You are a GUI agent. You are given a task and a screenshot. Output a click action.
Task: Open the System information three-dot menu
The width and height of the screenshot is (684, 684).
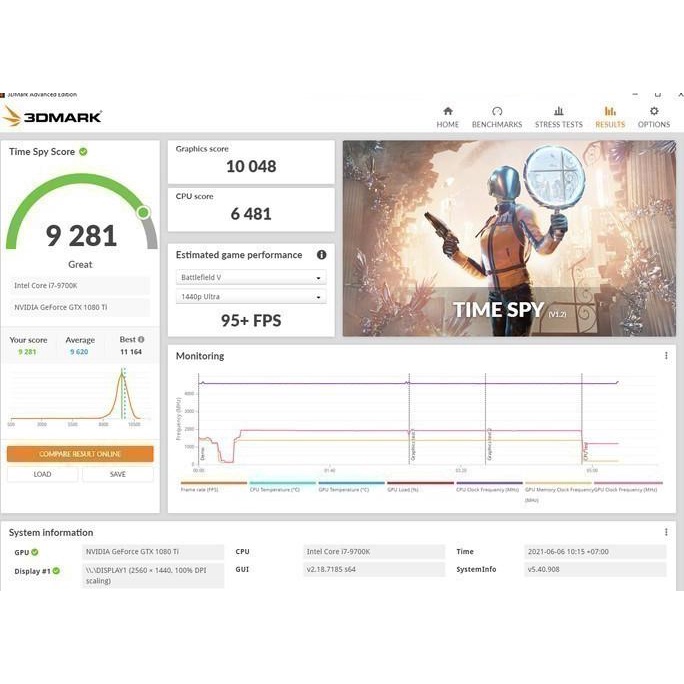(666, 532)
